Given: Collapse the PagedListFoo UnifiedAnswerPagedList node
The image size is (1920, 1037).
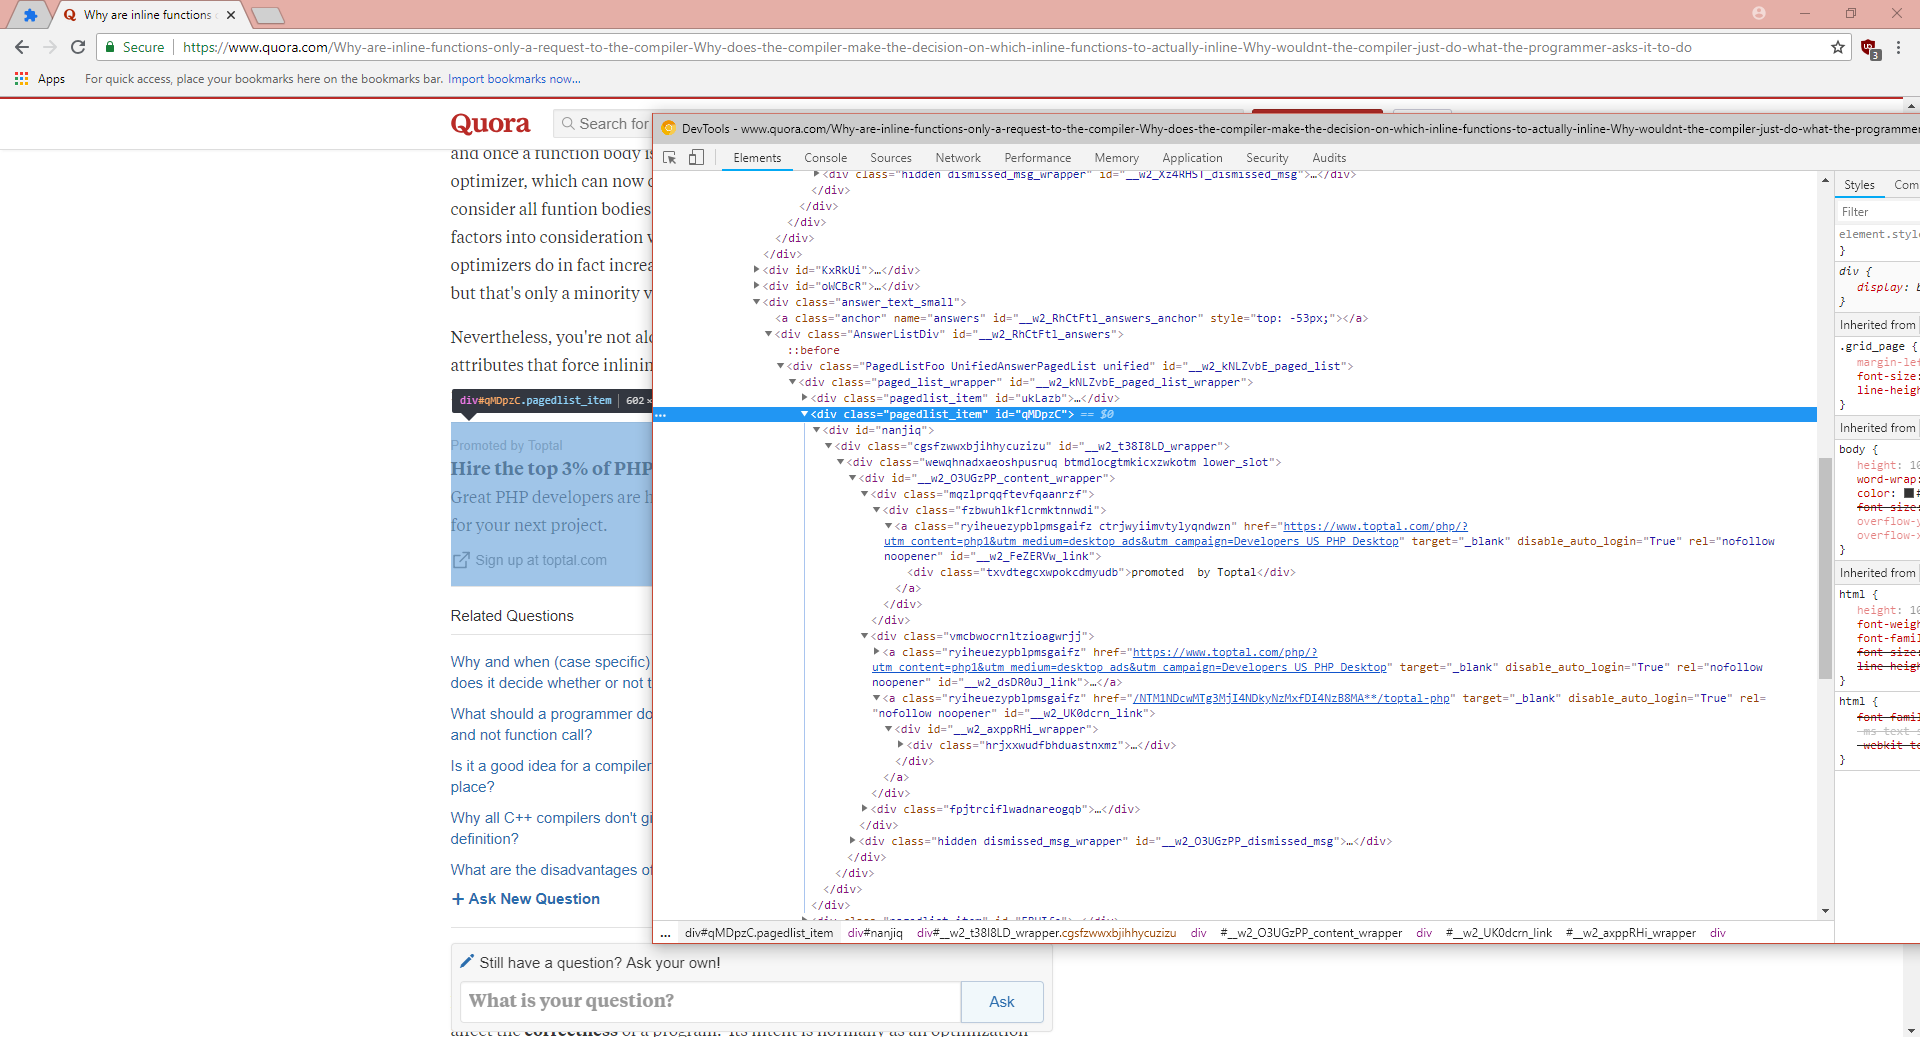Looking at the screenshot, I should click(780, 366).
